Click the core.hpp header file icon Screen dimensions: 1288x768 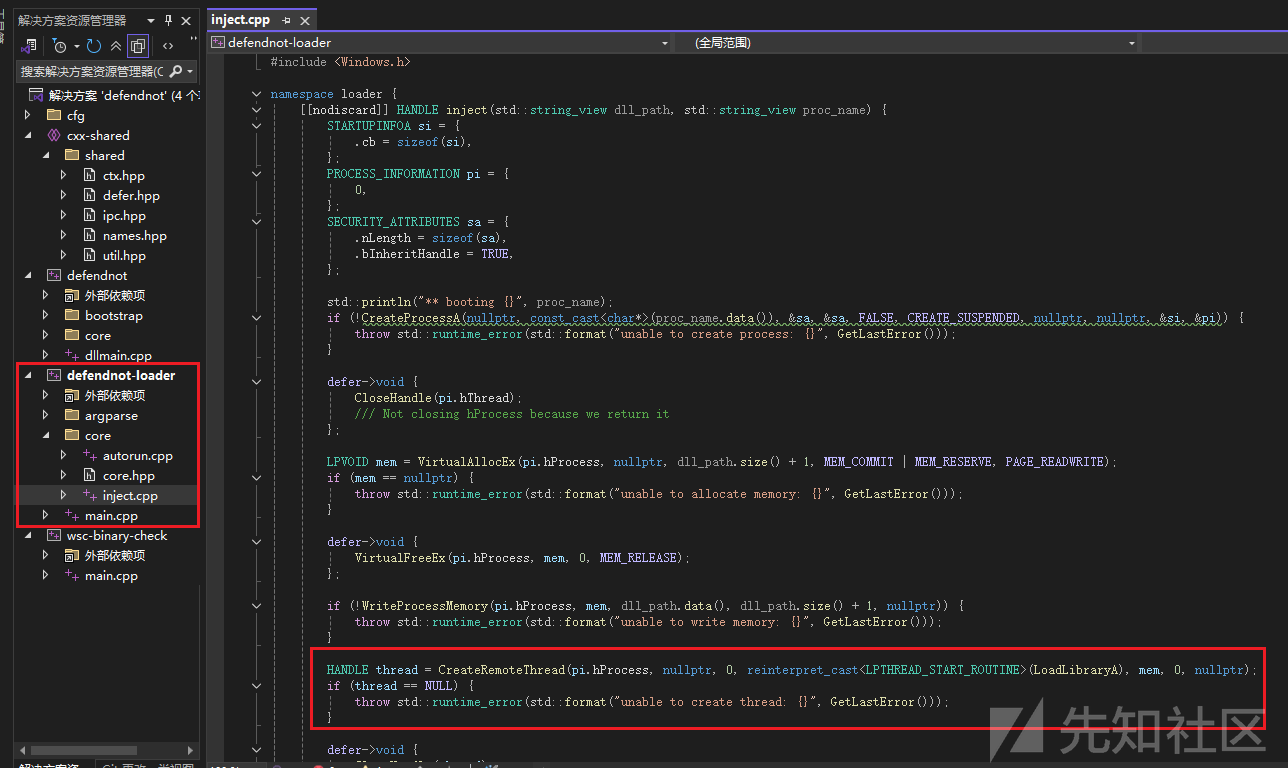pyautogui.click(x=91, y=476)
